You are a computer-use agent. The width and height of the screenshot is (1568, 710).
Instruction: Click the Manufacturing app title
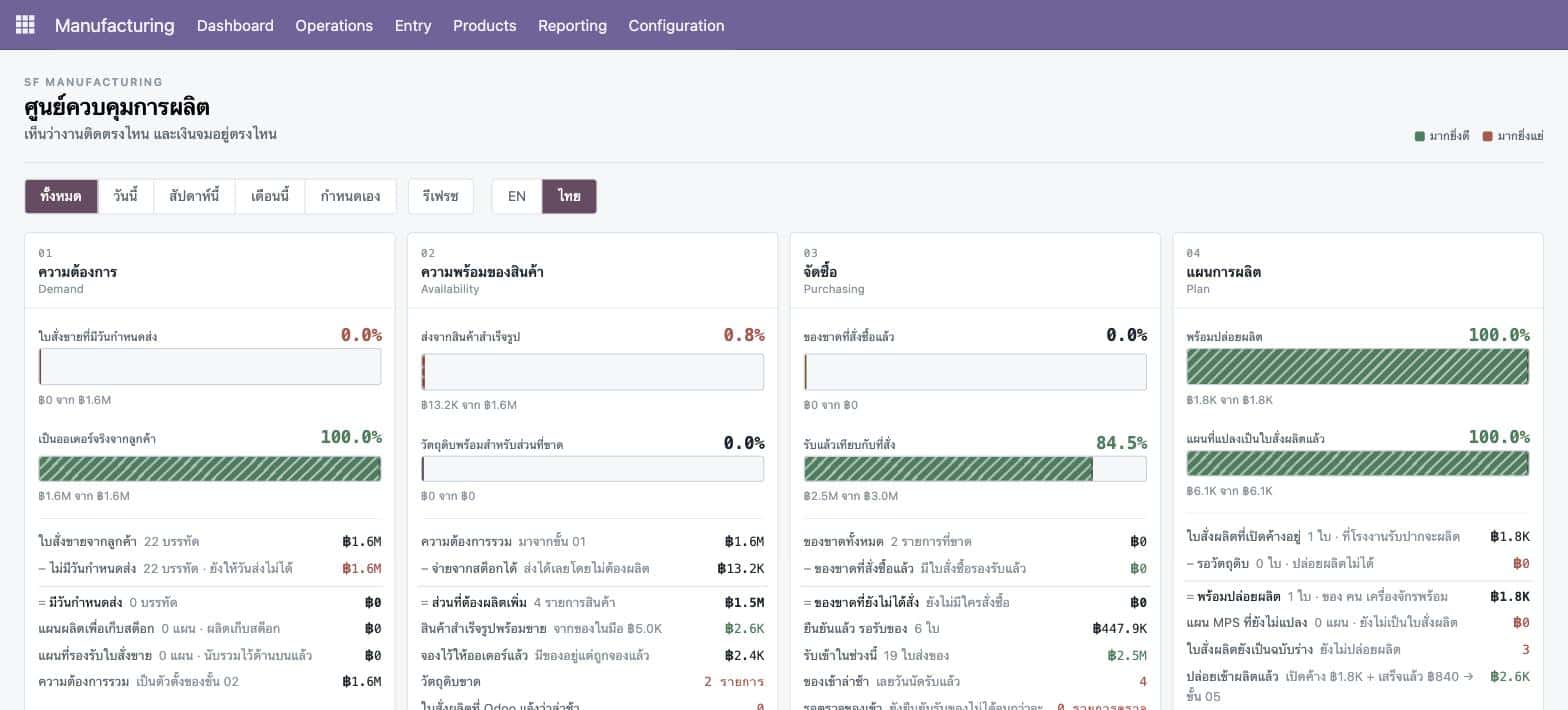[114, 25]
